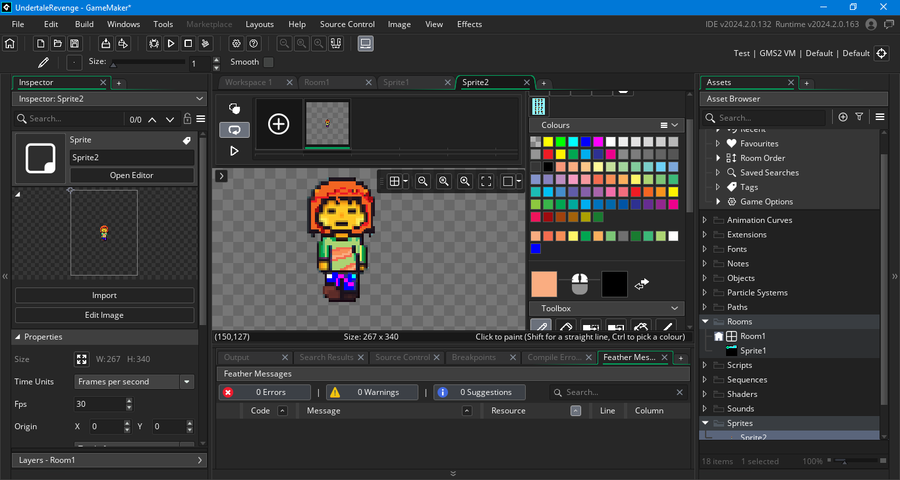Fit the sprite canvas to the window
Screen dimensions: 900x480
486,181
